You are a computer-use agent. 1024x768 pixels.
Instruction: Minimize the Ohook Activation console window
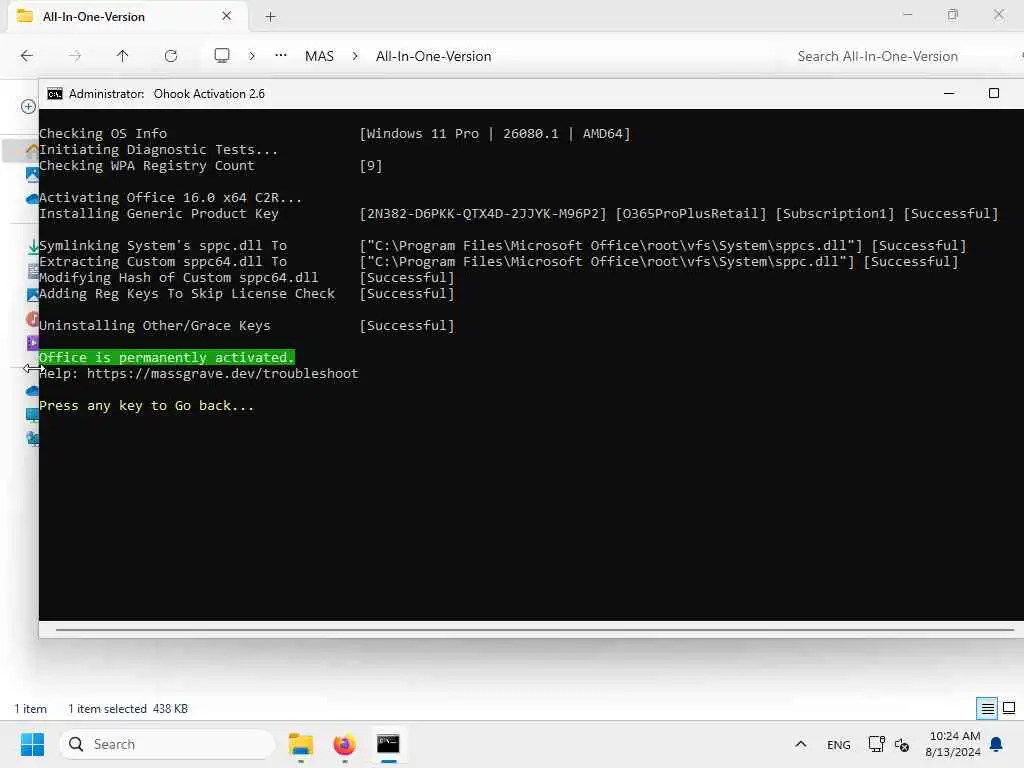[x=949, y=94]
